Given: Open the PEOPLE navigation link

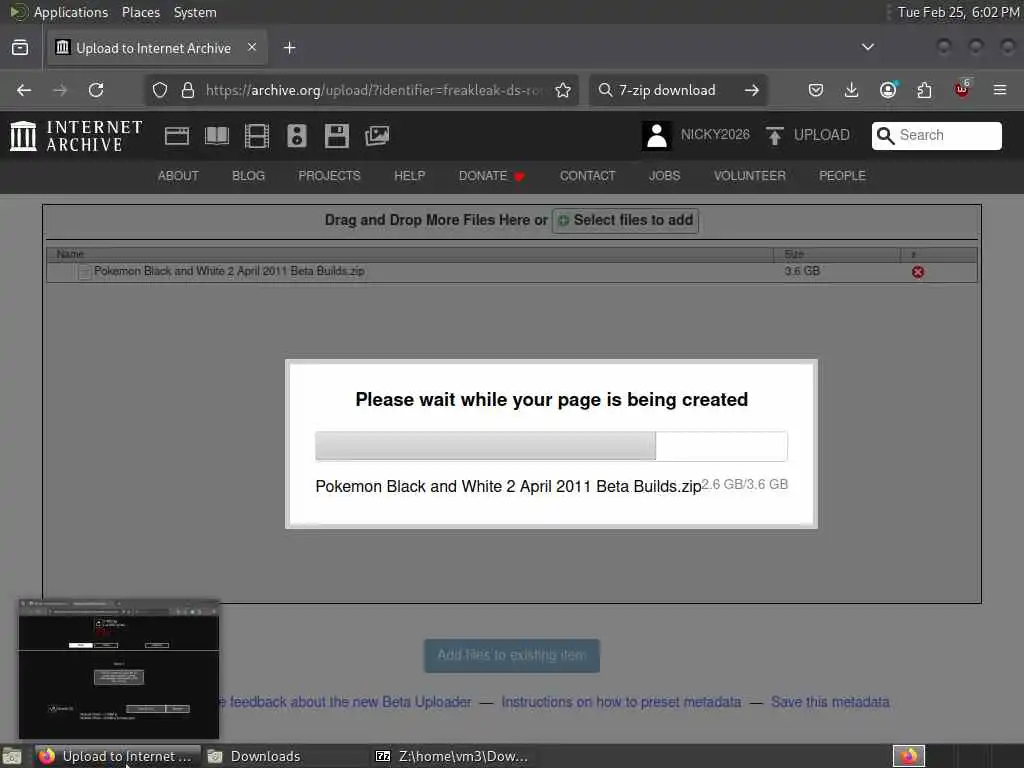Looking at the screenshot, I should click(842, 176).
